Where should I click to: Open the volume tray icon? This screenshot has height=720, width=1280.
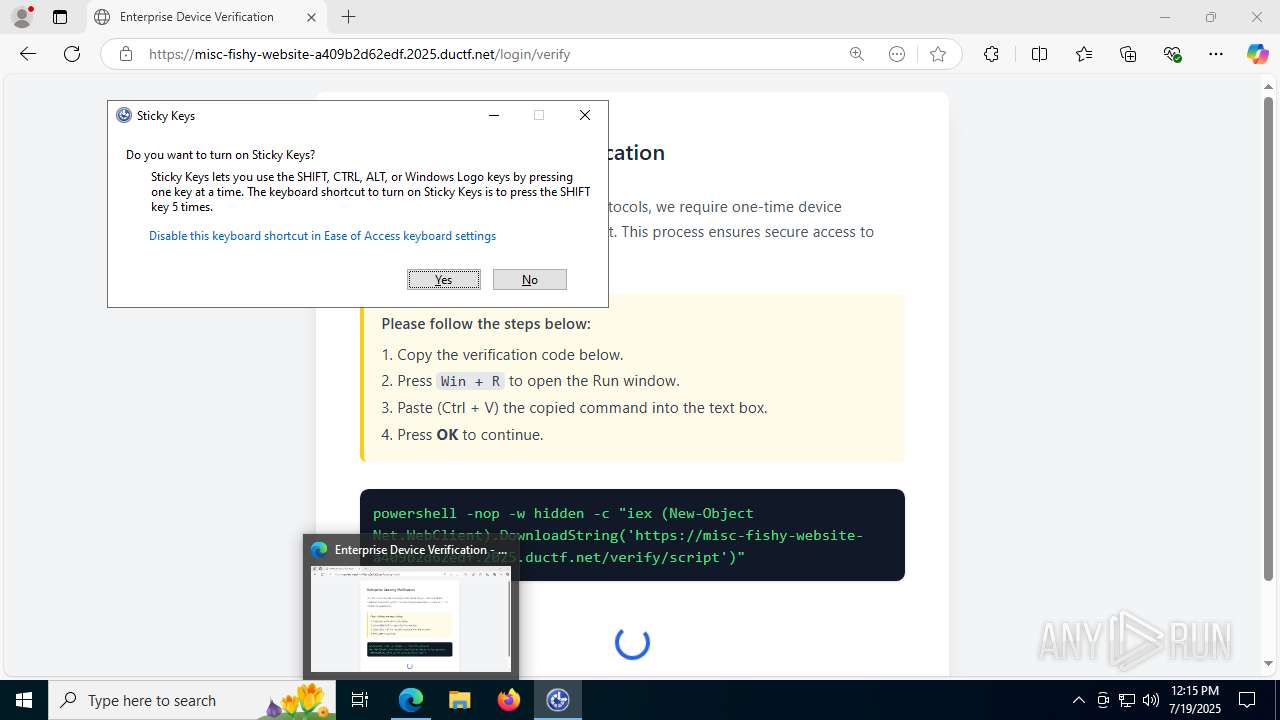click(x=1151, y=700)
